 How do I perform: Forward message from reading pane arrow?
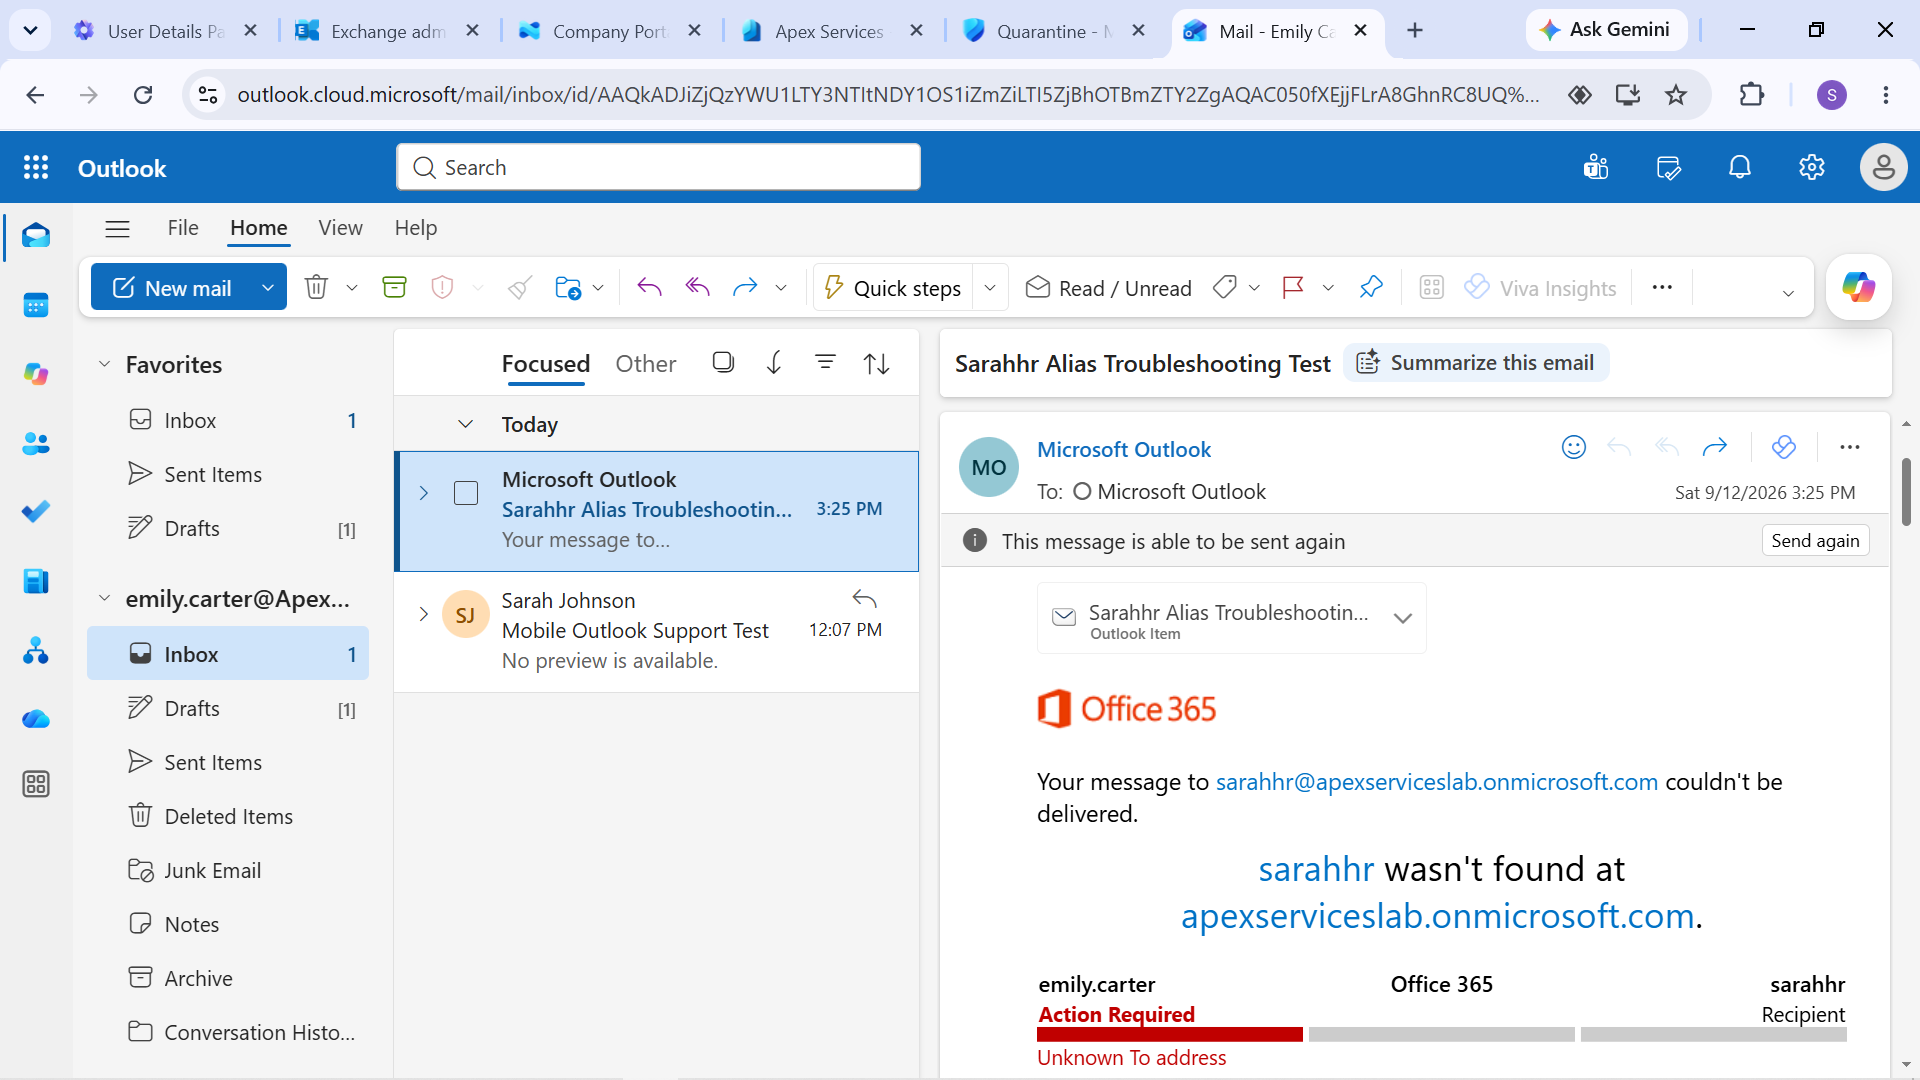(x=1715, y=447)
